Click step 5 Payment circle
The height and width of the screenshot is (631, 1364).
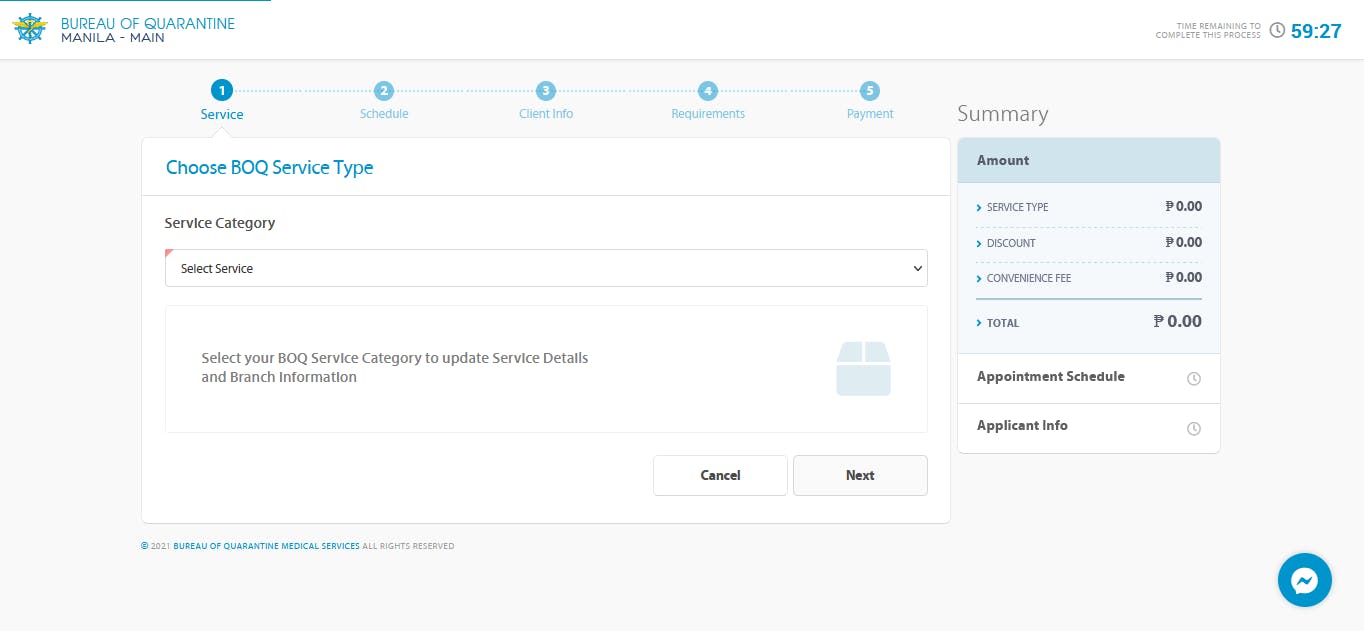[870, 91]
